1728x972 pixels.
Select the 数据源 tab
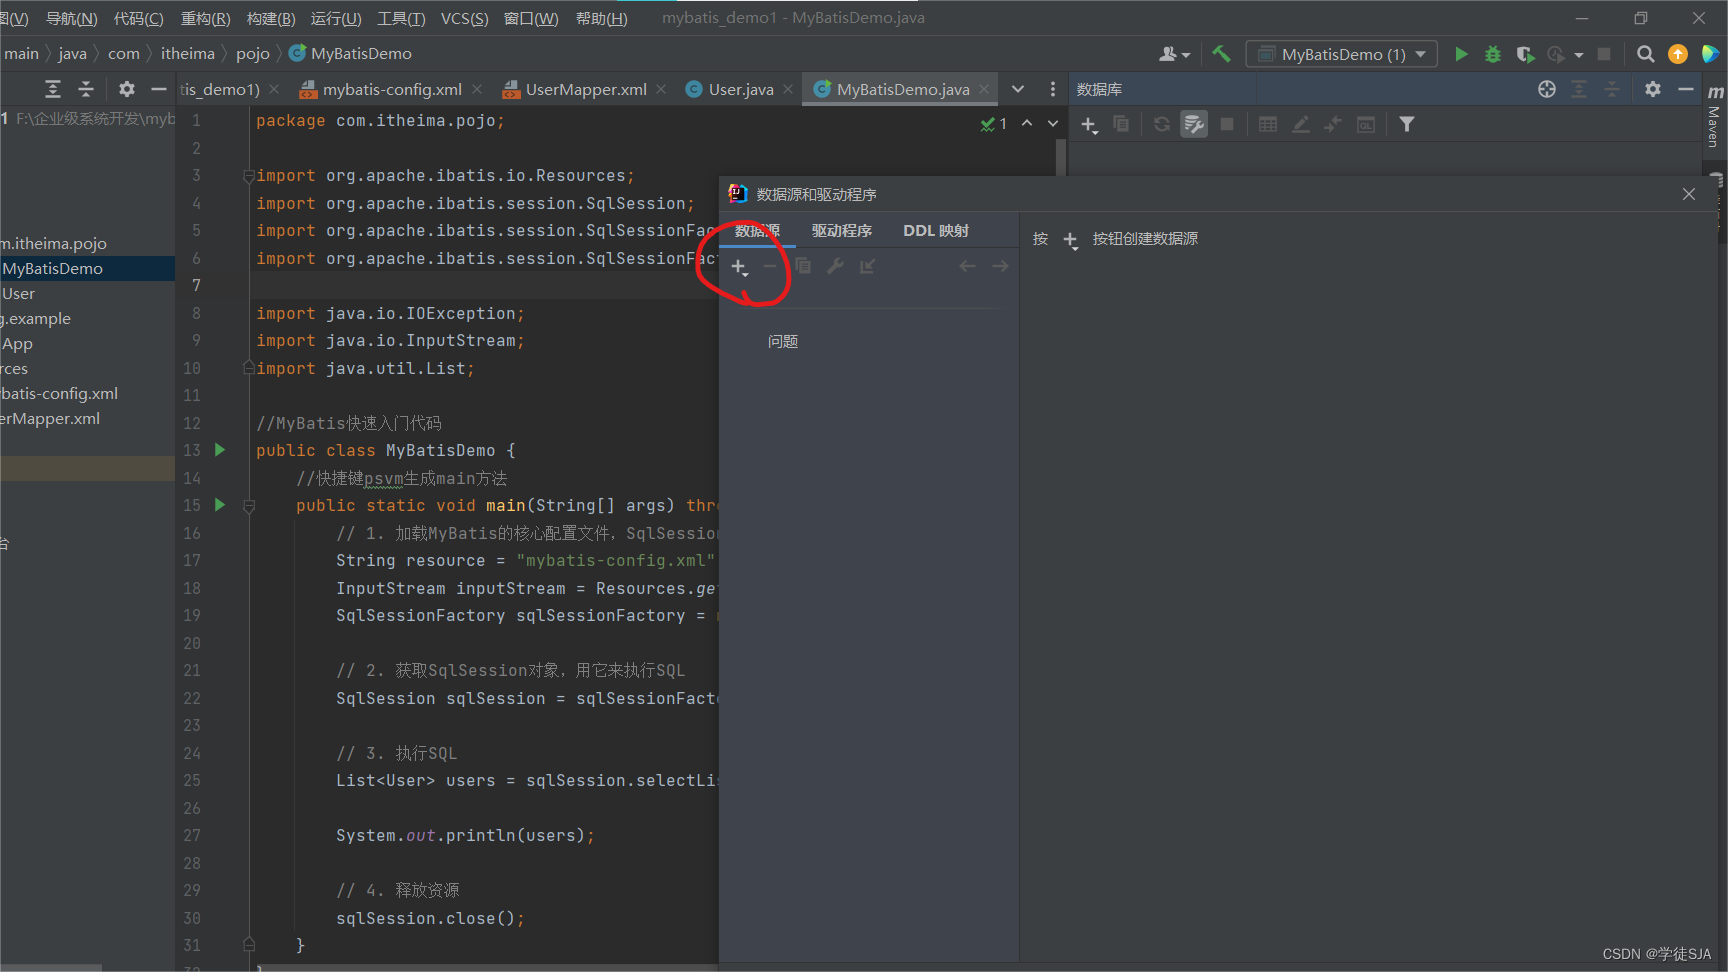click(757, 231)
